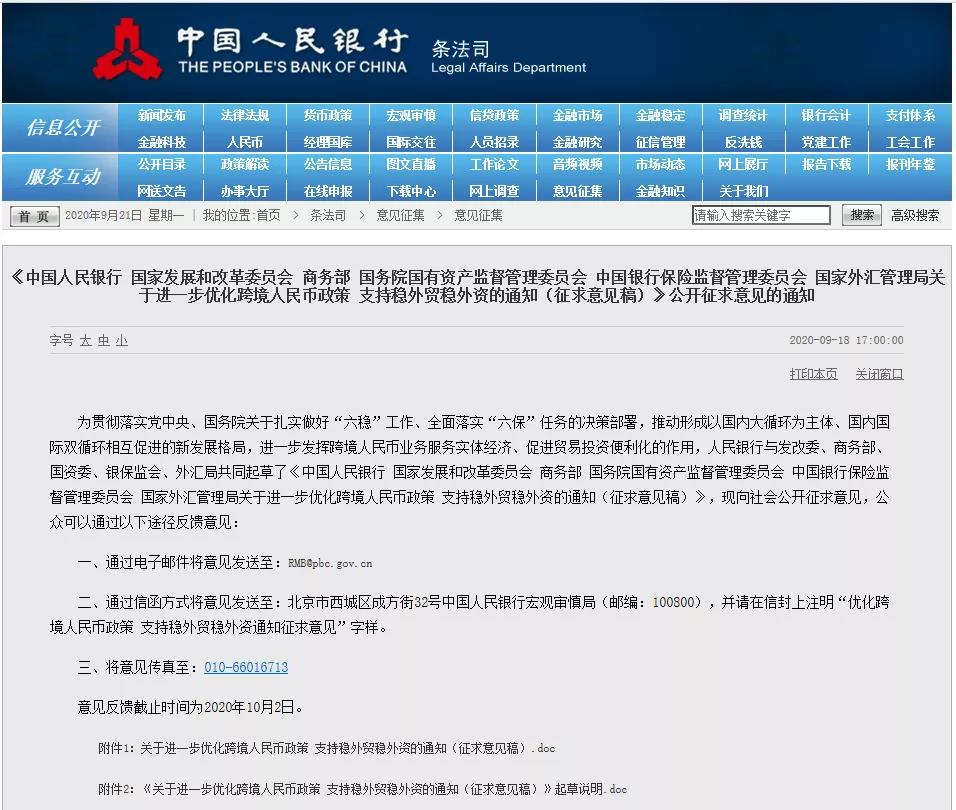Click the 条法司 Legal Affairs Department title
Image resolution: width=956 pixels, height=810 pixels.
pos(508,57)
